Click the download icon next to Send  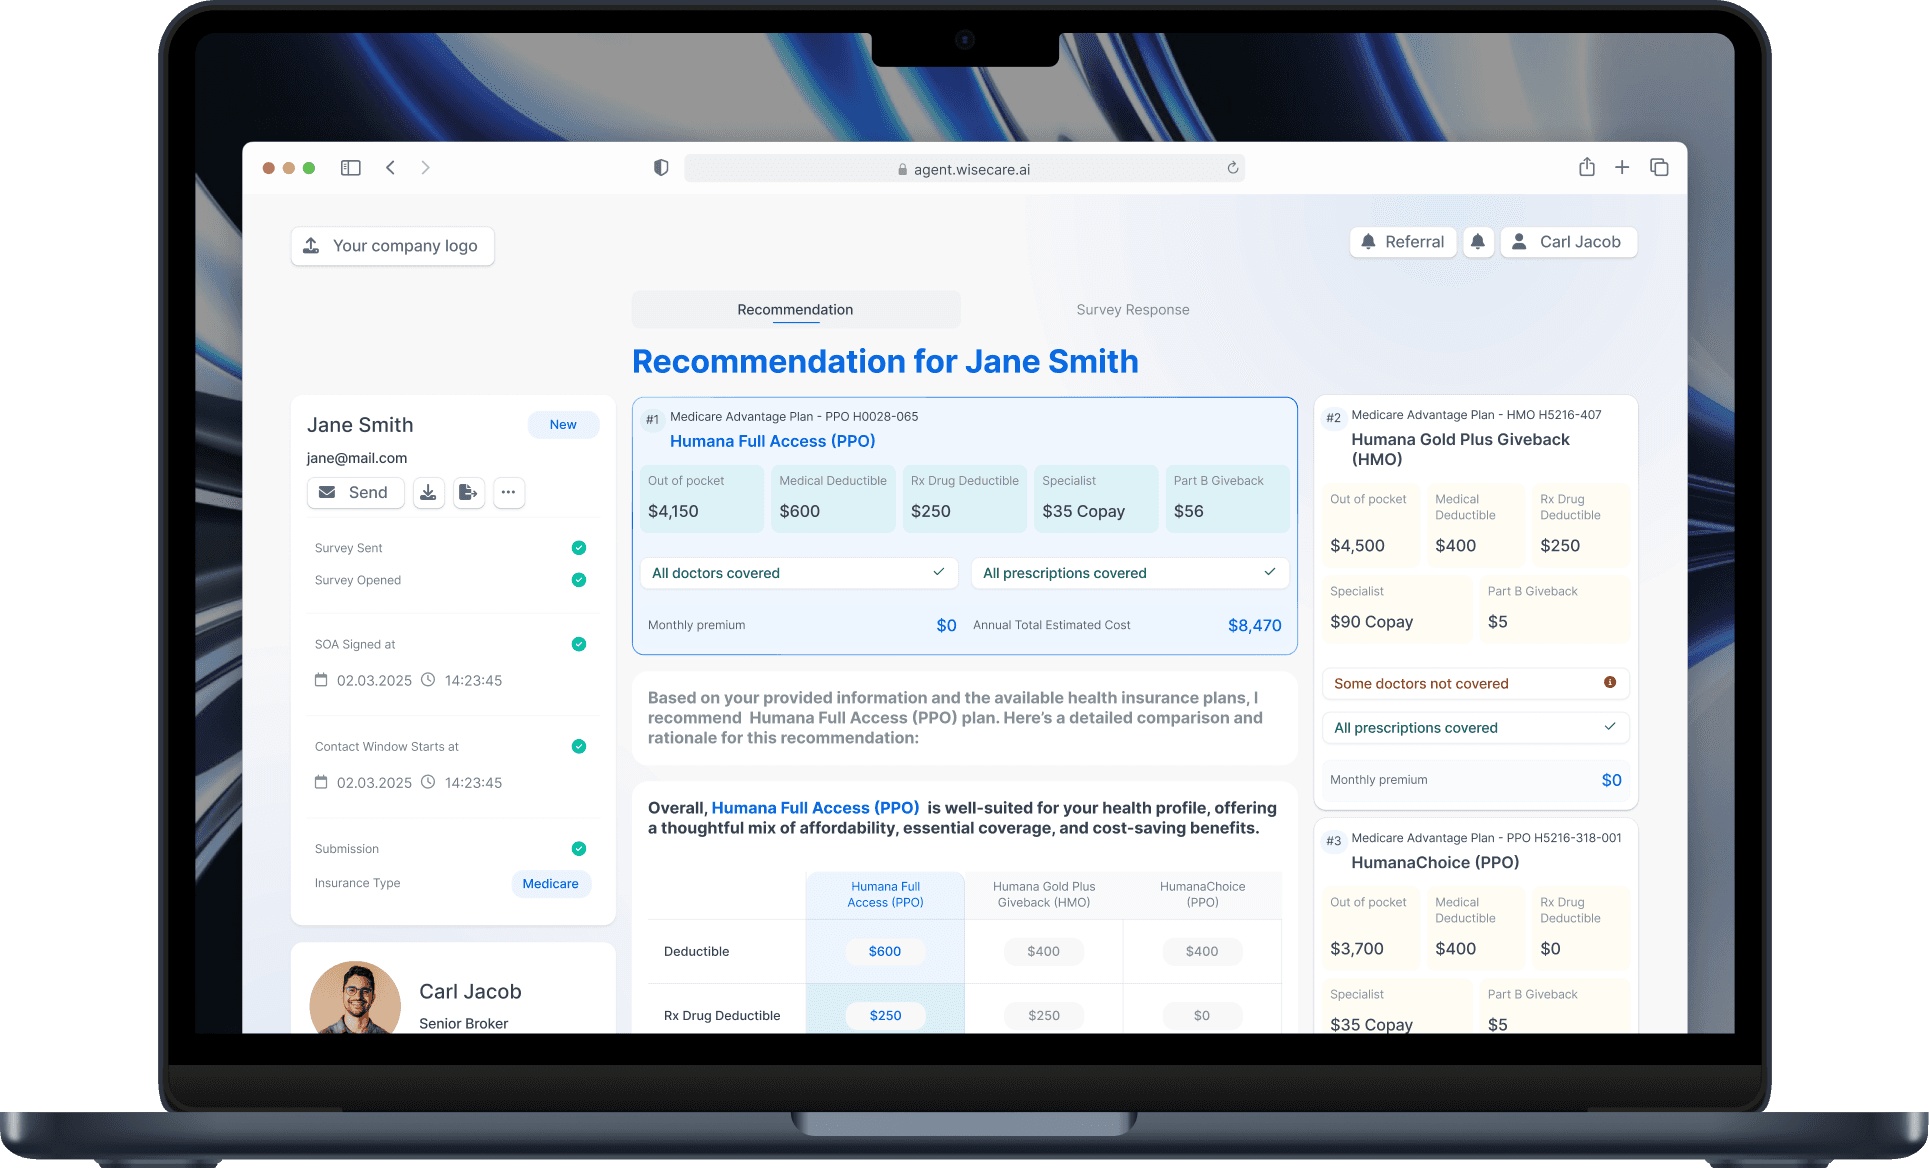point(428,492)
